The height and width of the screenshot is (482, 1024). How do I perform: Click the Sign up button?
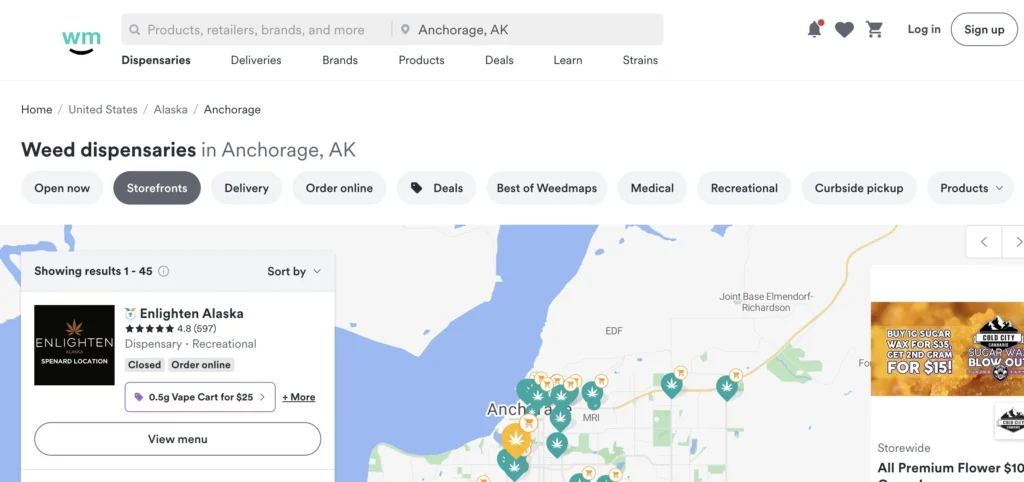[984, 29]
